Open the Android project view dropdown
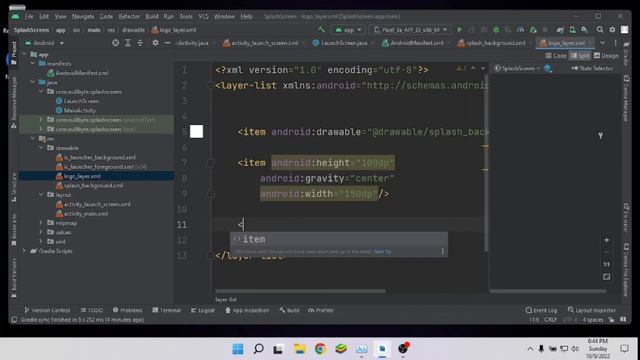 (x=44, y=43)
